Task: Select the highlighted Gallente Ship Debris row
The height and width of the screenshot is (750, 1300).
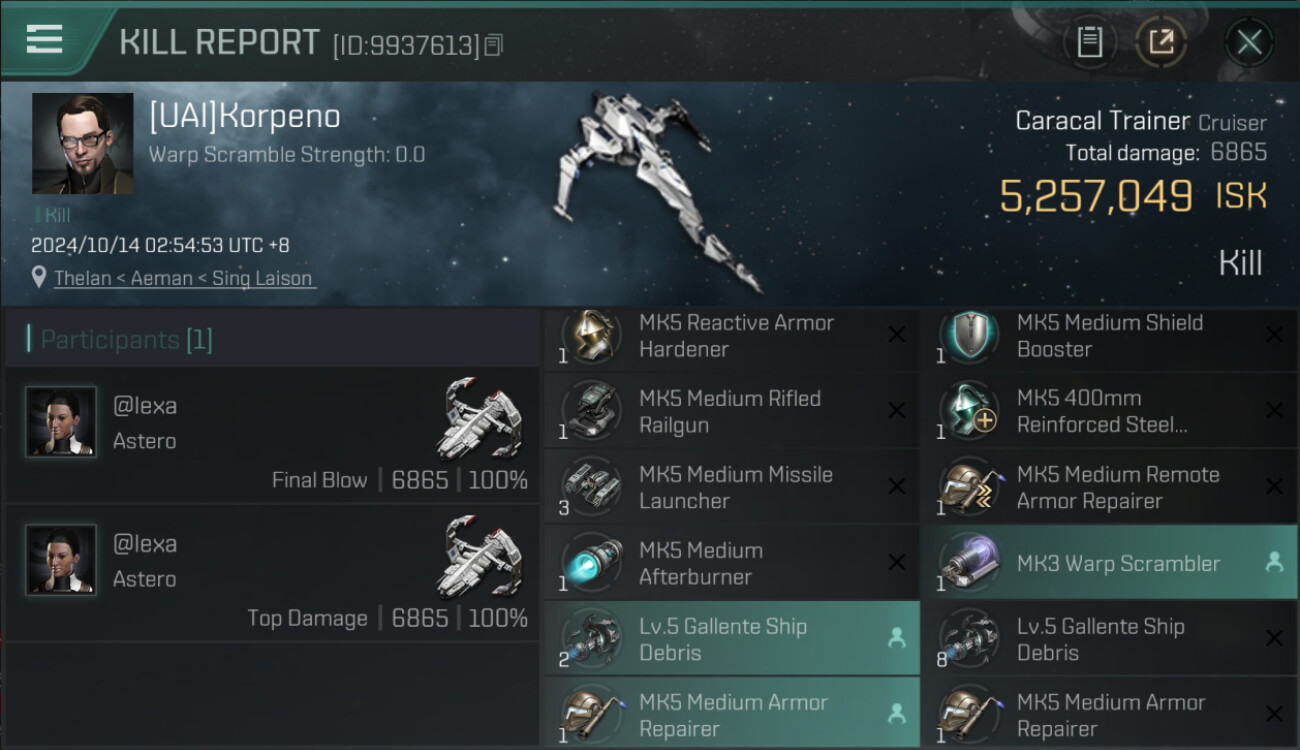Action: coord(731,639)
